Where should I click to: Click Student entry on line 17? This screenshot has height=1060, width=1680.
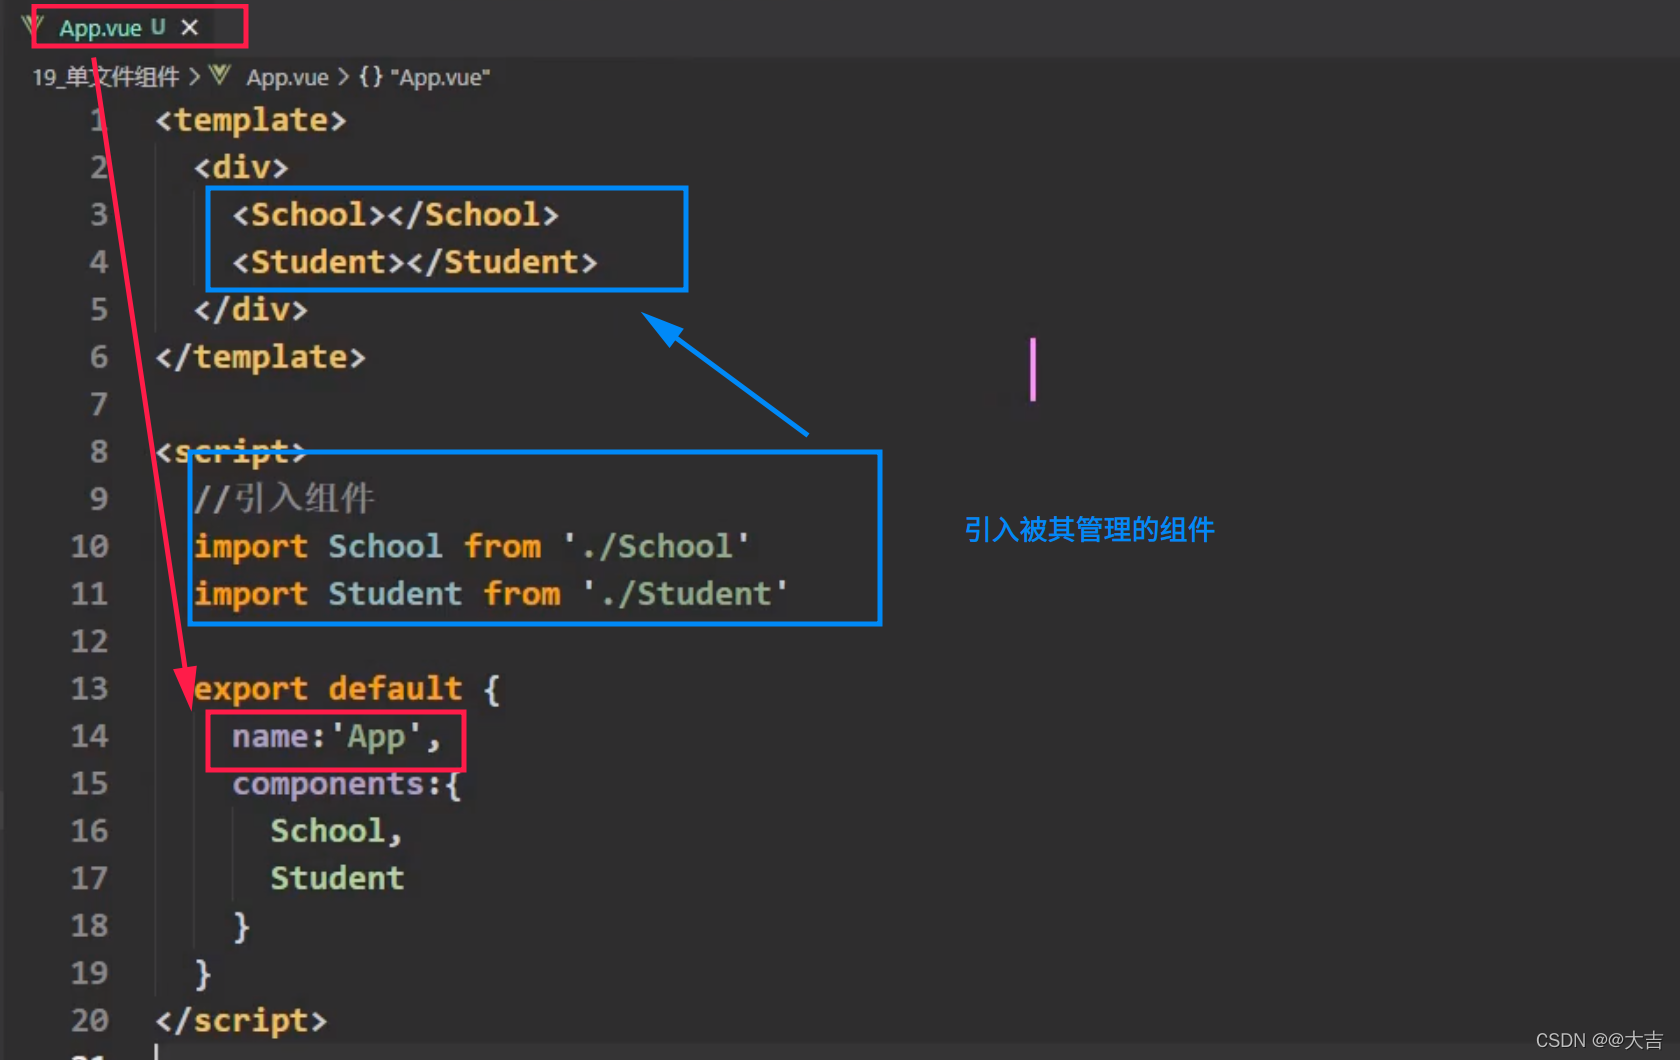click(x=337, y=878)
